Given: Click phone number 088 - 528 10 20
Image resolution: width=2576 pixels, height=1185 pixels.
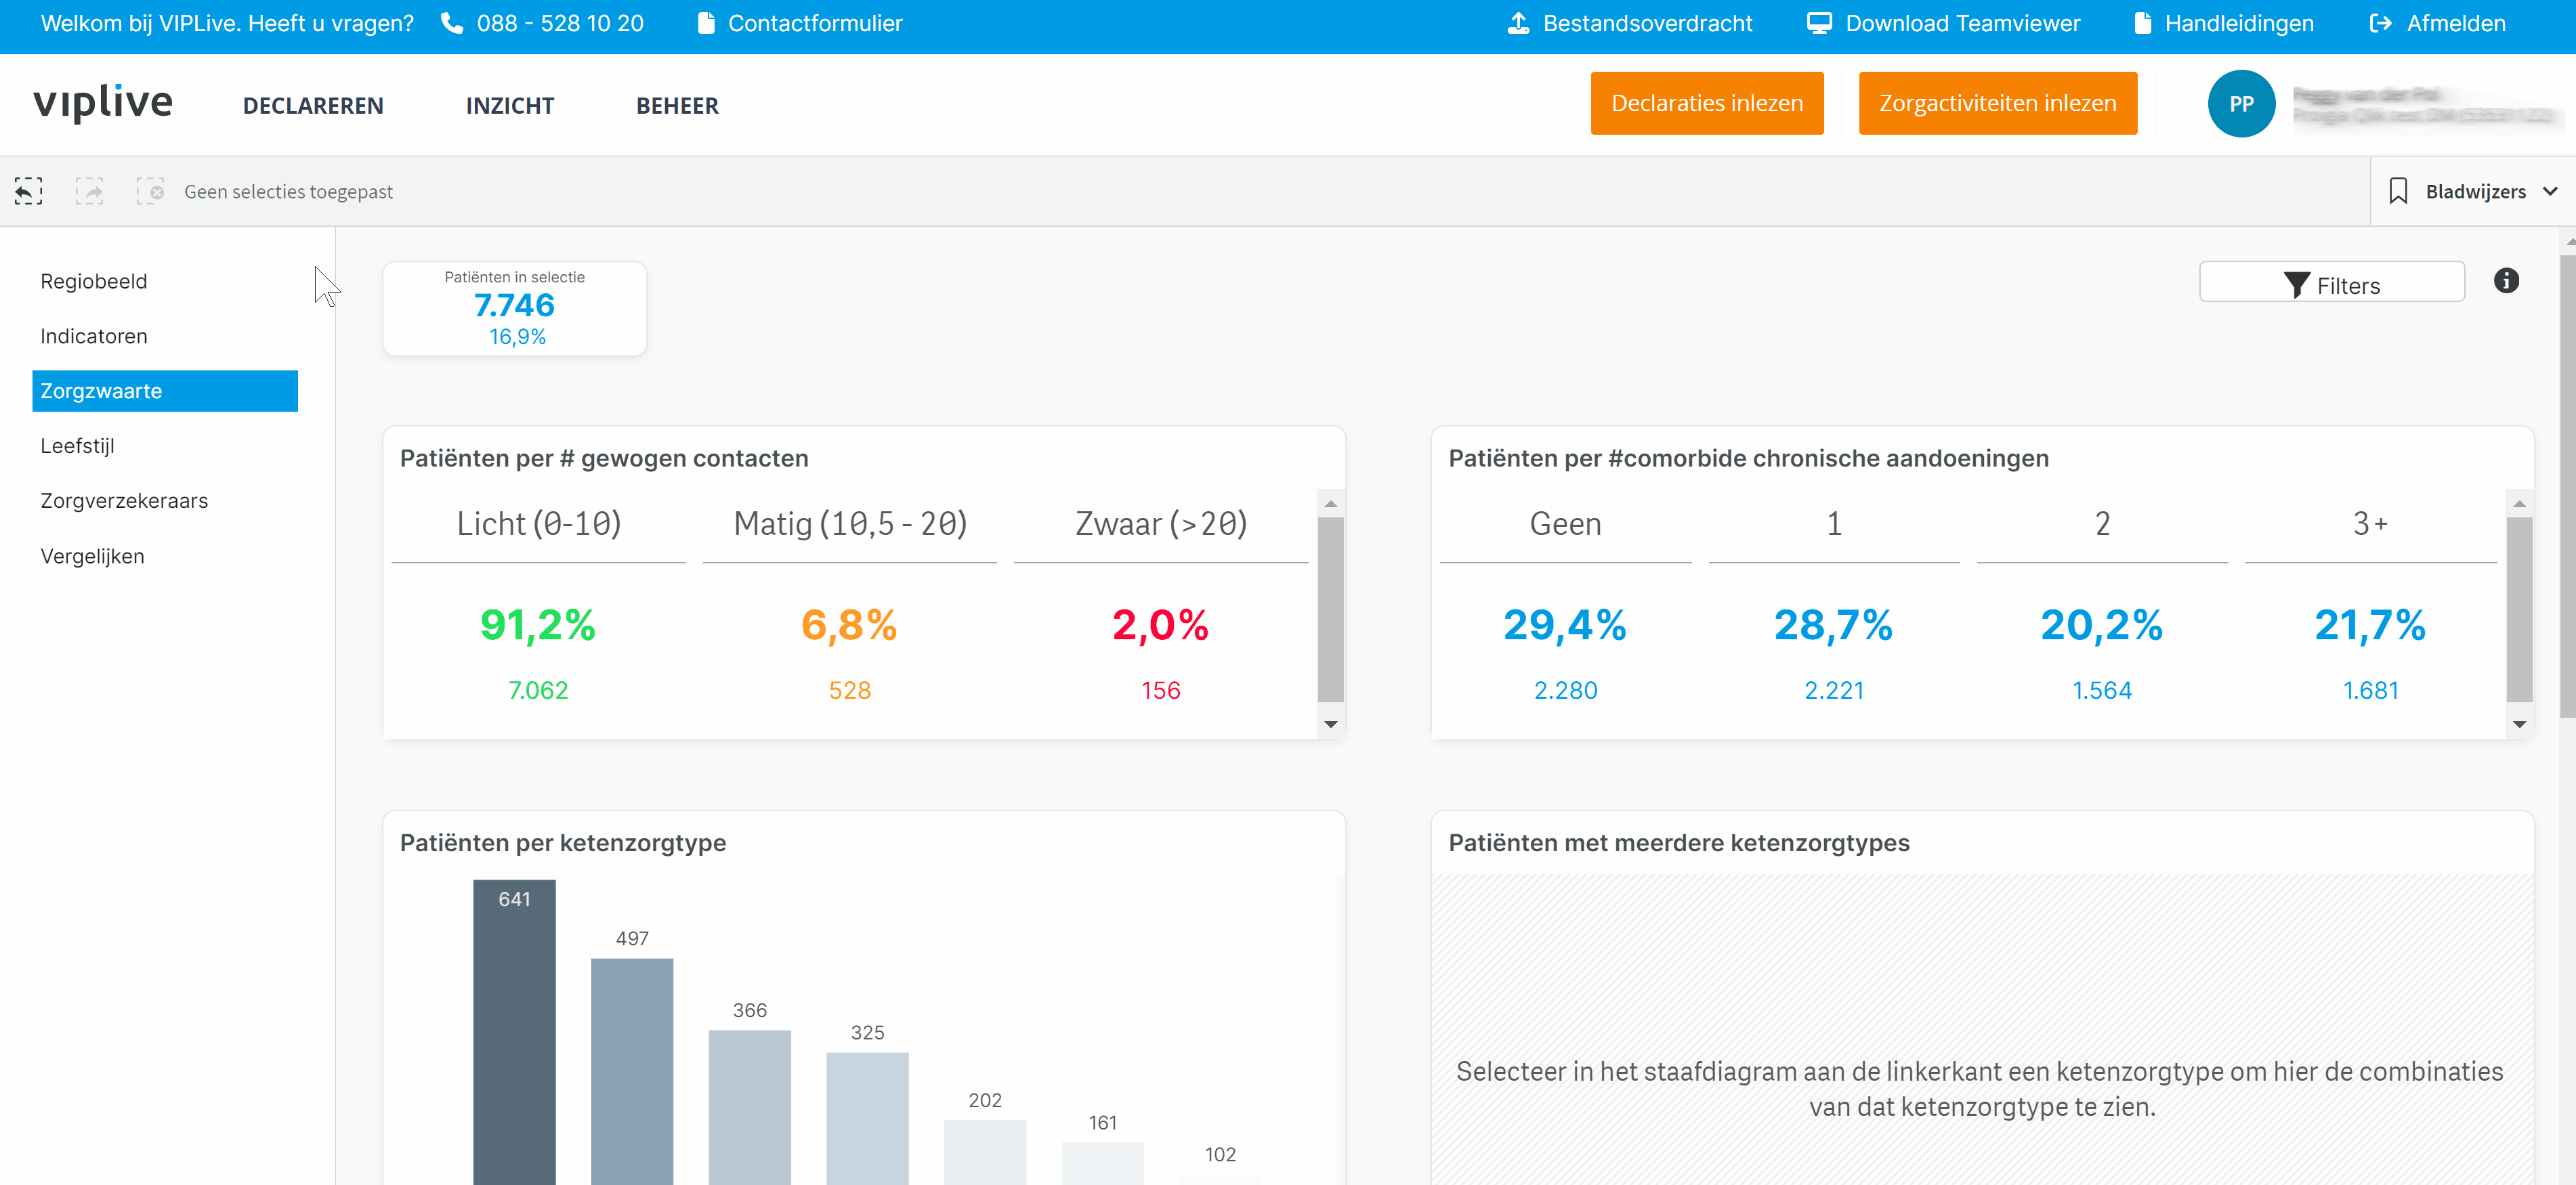Looking at the screenshot, I should pos(560,23).
